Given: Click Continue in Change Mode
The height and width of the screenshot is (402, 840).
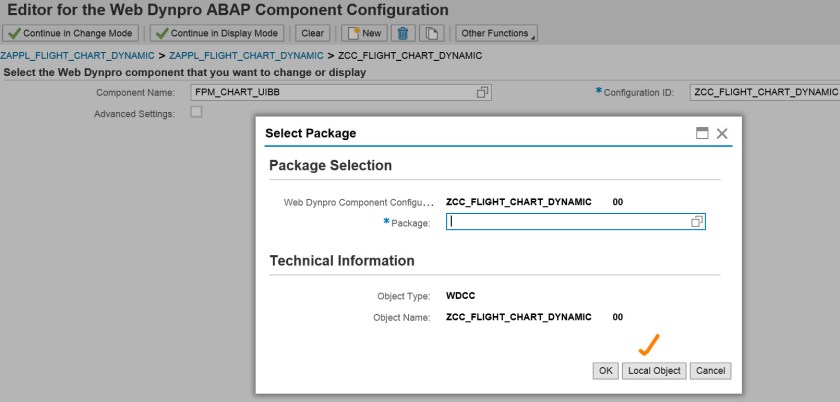Looking at the screenshot, I should 73,33.
